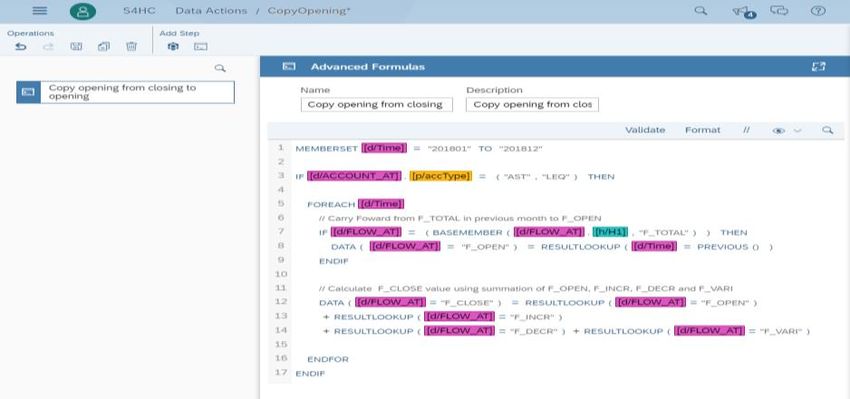Screen dimensions: 850x399
Task: Go to Data Actions breadcrumb
Action: click(x=211, y=11)
